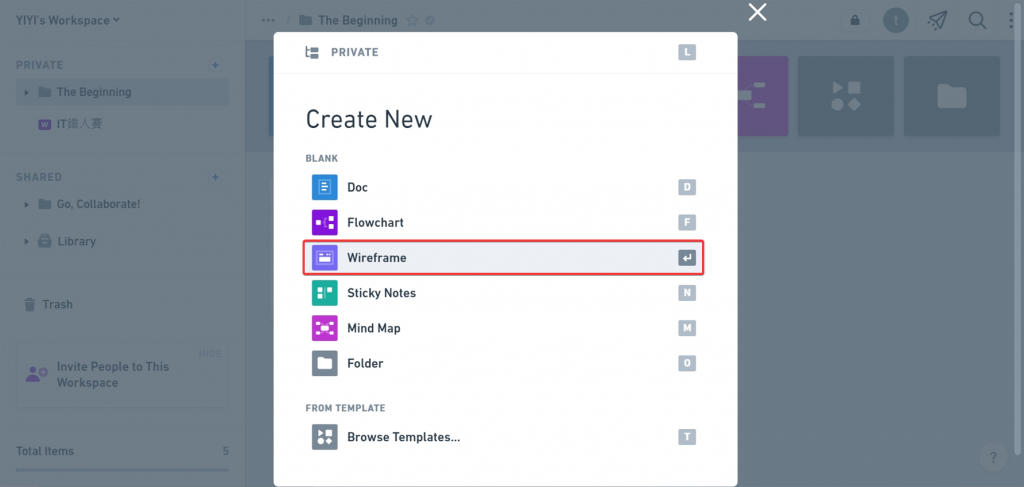Screen dimensions: 1024x487
Task: Hide the invite people card
Action: (x=210, y=354)
